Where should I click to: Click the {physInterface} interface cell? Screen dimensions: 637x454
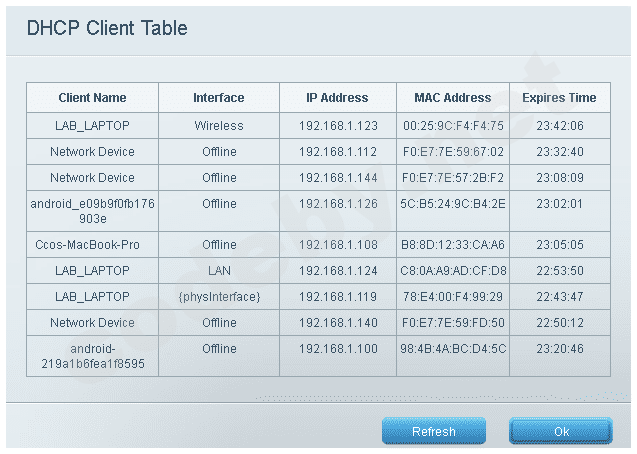coord(219,297)
